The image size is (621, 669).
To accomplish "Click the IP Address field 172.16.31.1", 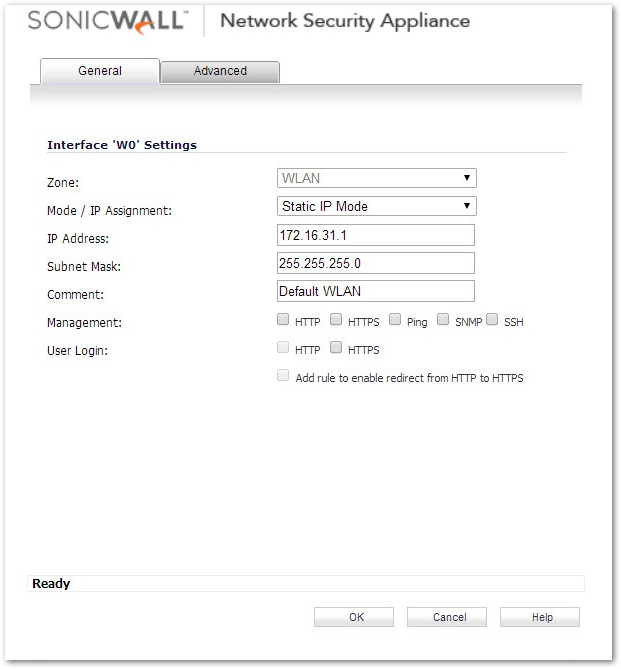I will (376, 235).
